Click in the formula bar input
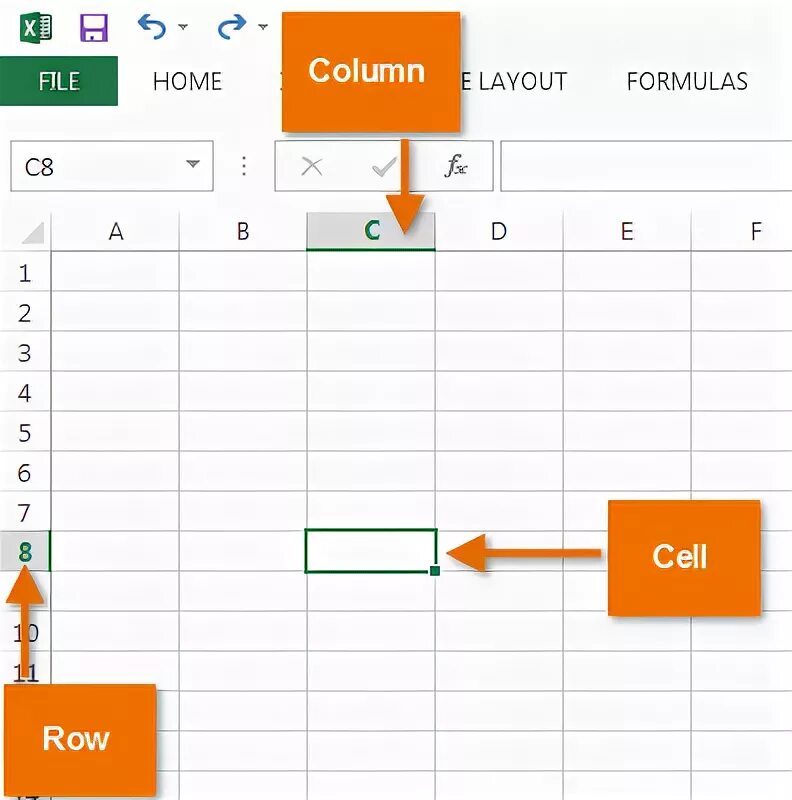 coord(646,166)
